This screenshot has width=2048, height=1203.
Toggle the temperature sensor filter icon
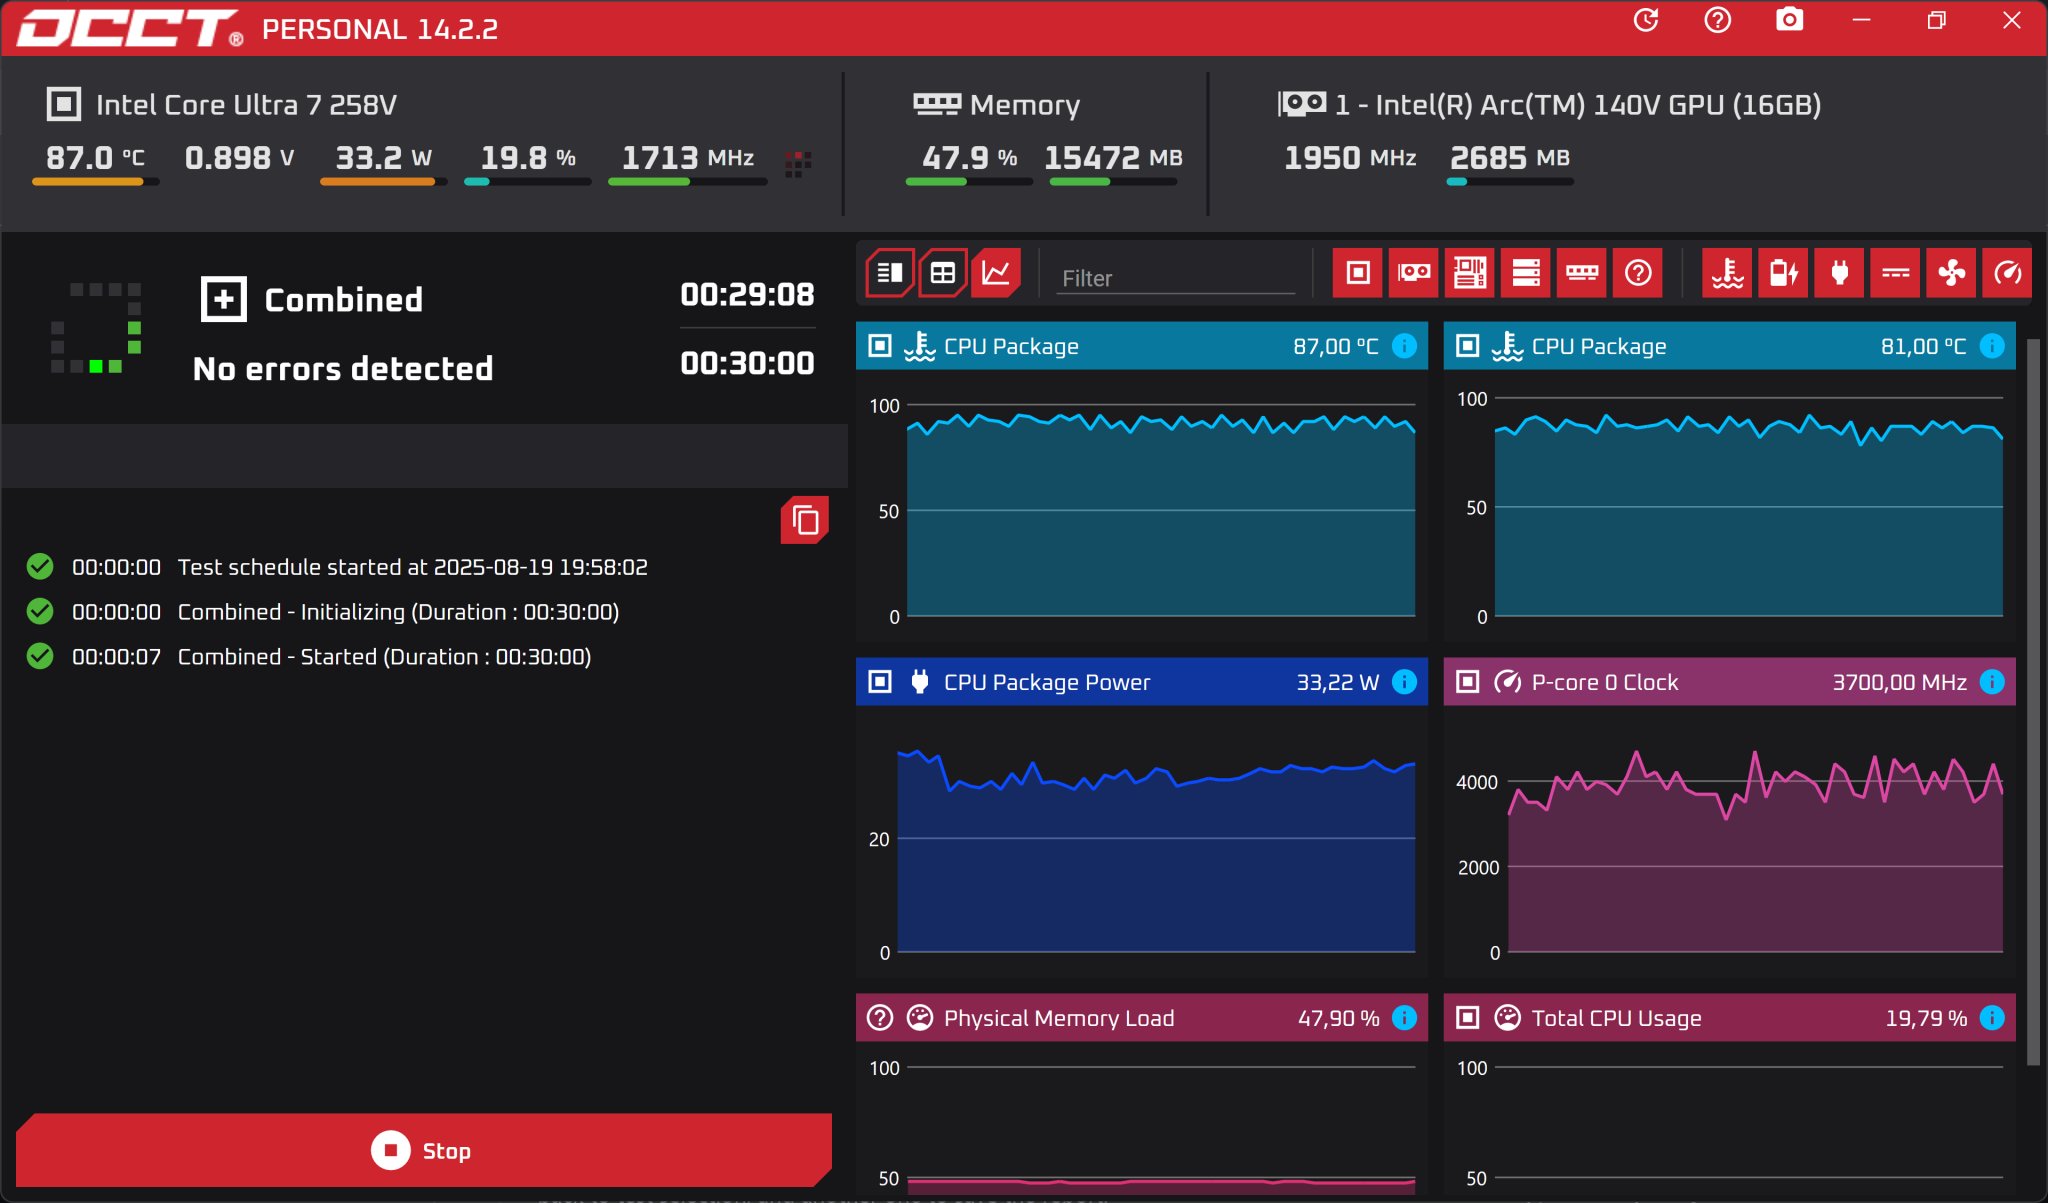pos(1727,273)
